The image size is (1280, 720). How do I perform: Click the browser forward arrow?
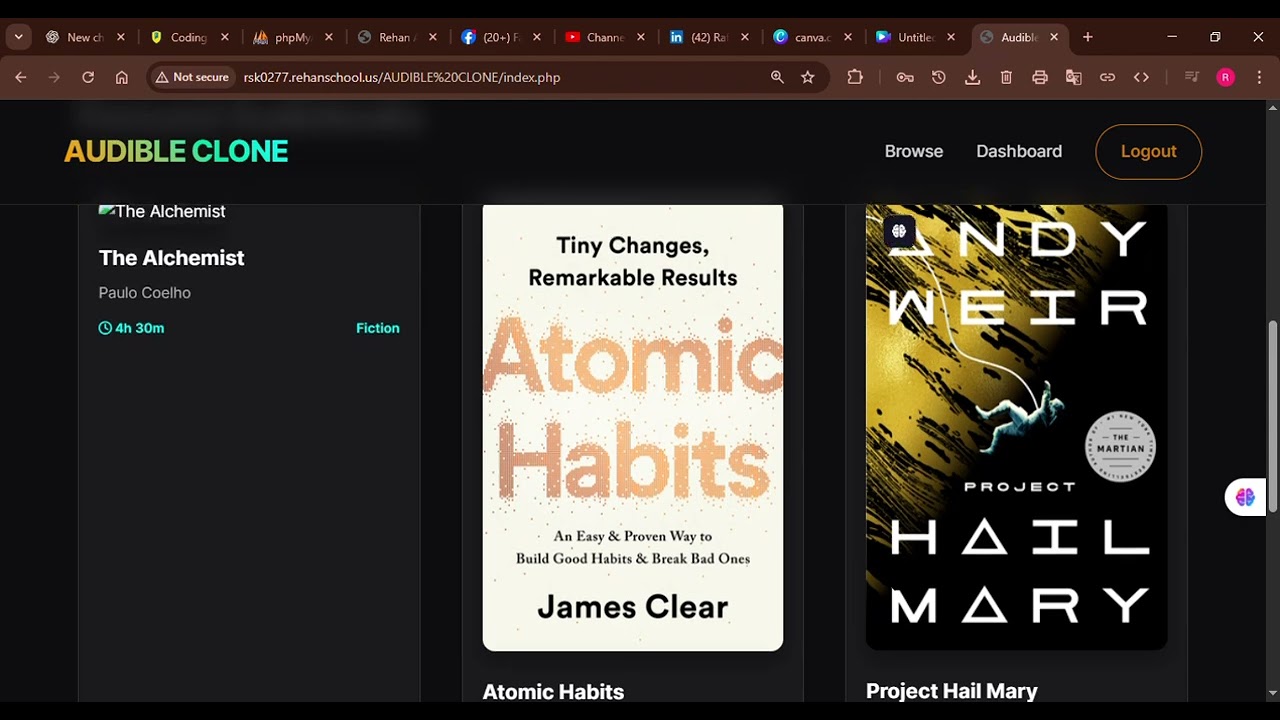point(54,77)
